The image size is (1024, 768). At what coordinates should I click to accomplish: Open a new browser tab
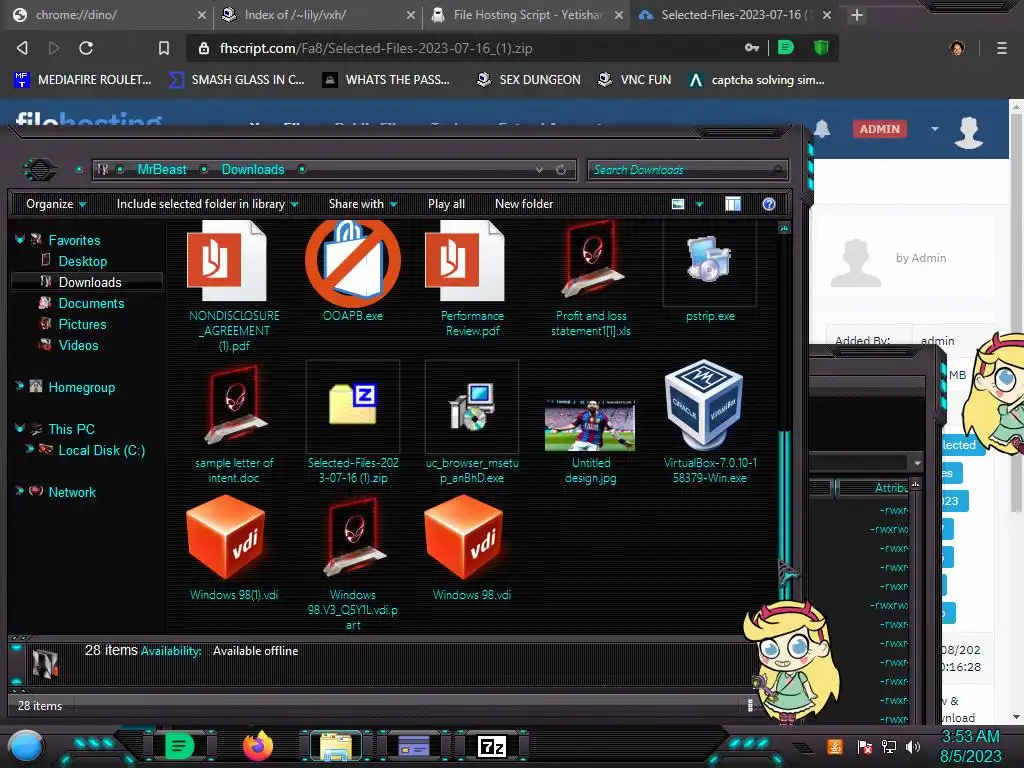pos(857,15)
